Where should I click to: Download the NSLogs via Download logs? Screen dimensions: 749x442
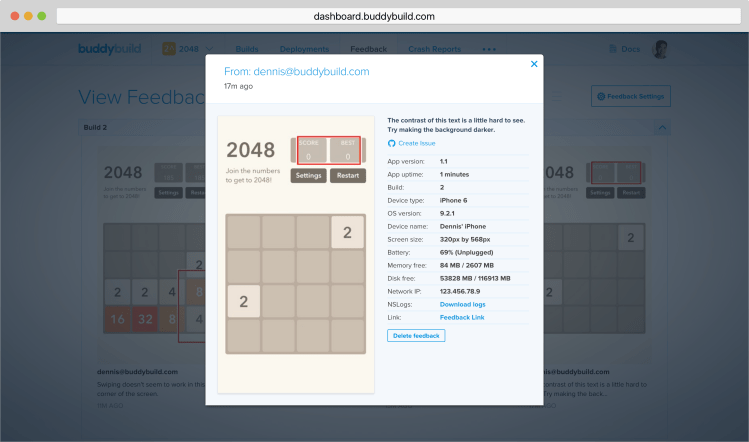click(x=462, y=304)
